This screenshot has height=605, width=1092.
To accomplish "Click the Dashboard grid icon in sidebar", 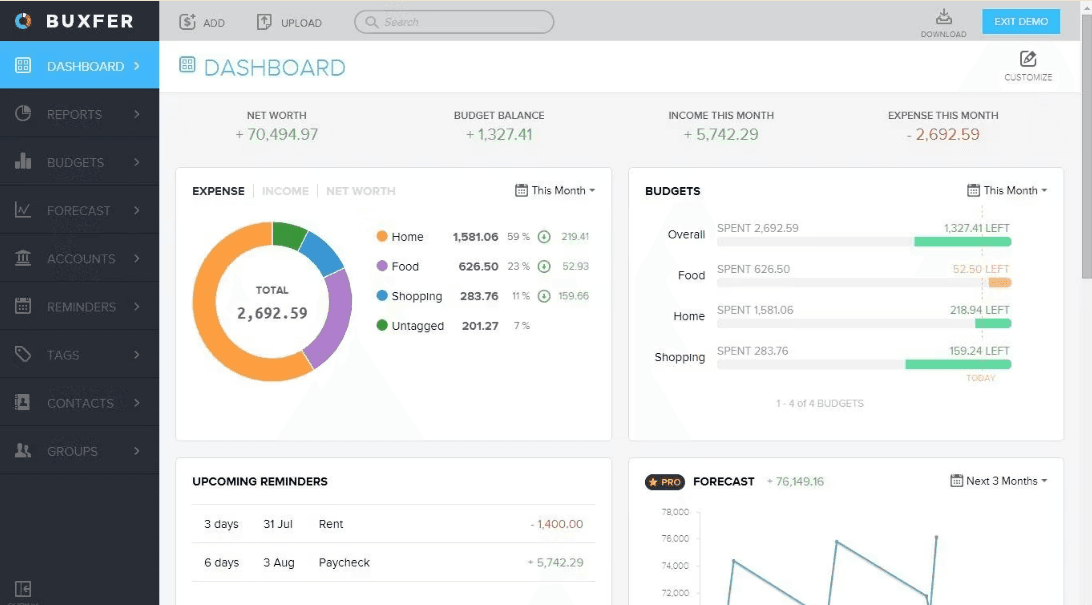I will [x=23, y=65].
